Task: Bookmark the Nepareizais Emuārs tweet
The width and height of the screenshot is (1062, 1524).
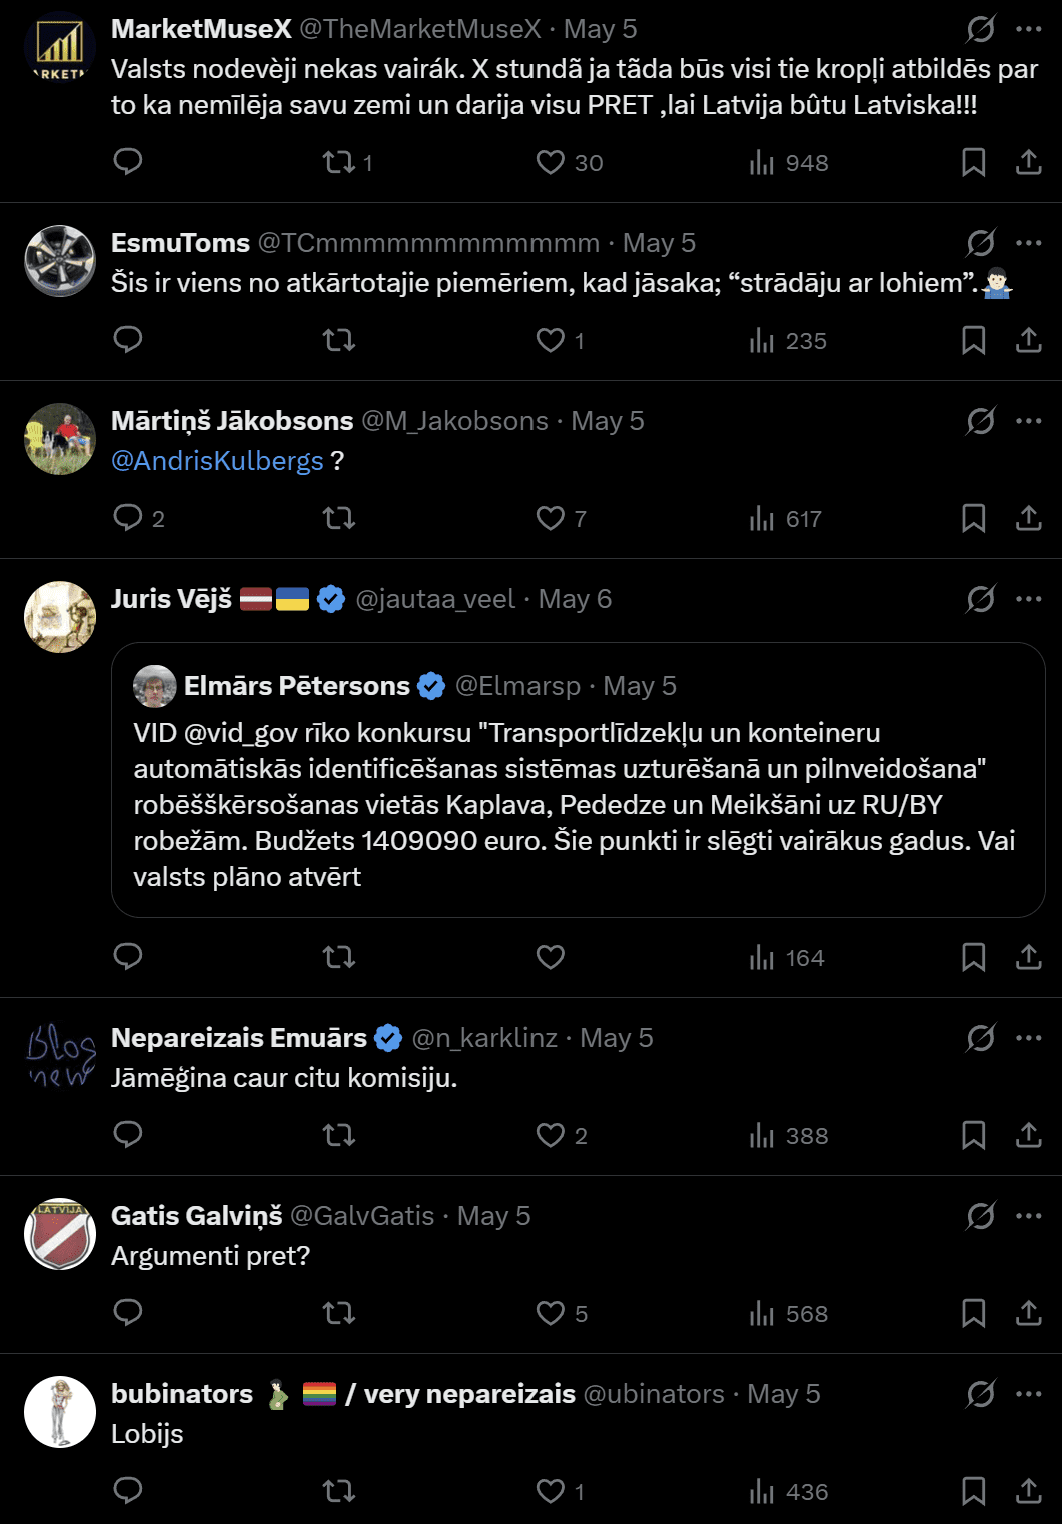Action: (x=973, y=1135)
